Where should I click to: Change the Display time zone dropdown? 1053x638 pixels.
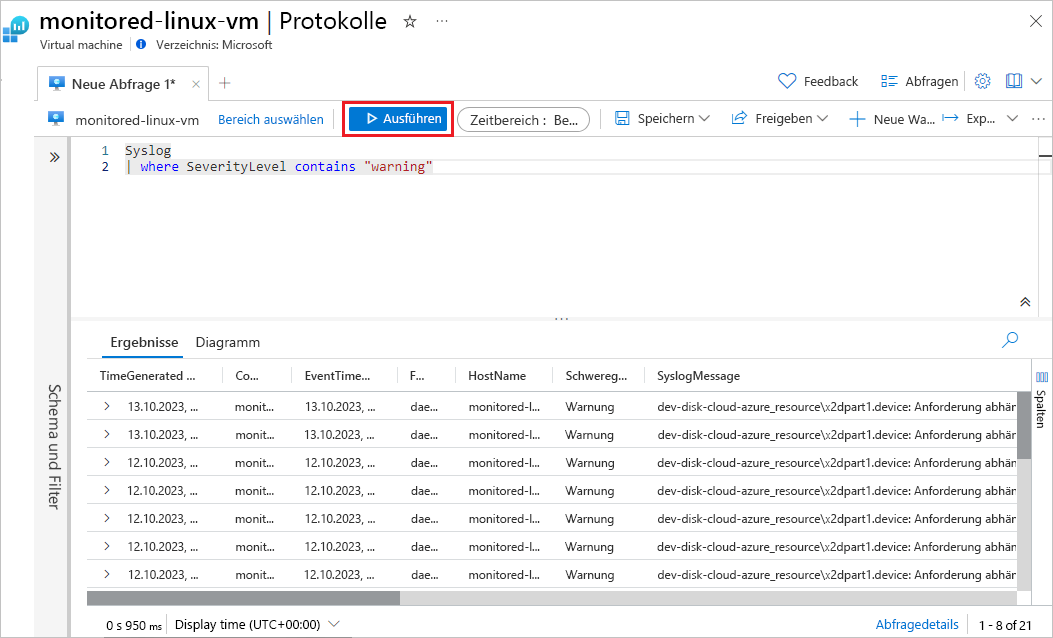coord(257,625)
